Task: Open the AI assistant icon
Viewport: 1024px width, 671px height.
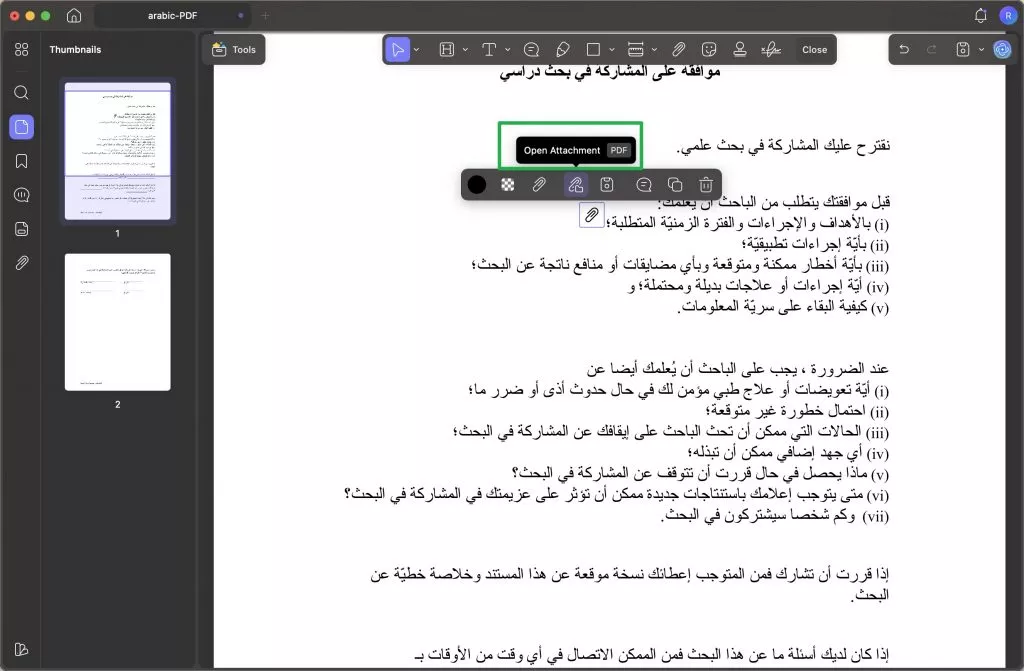Action: pos(1002,49)
